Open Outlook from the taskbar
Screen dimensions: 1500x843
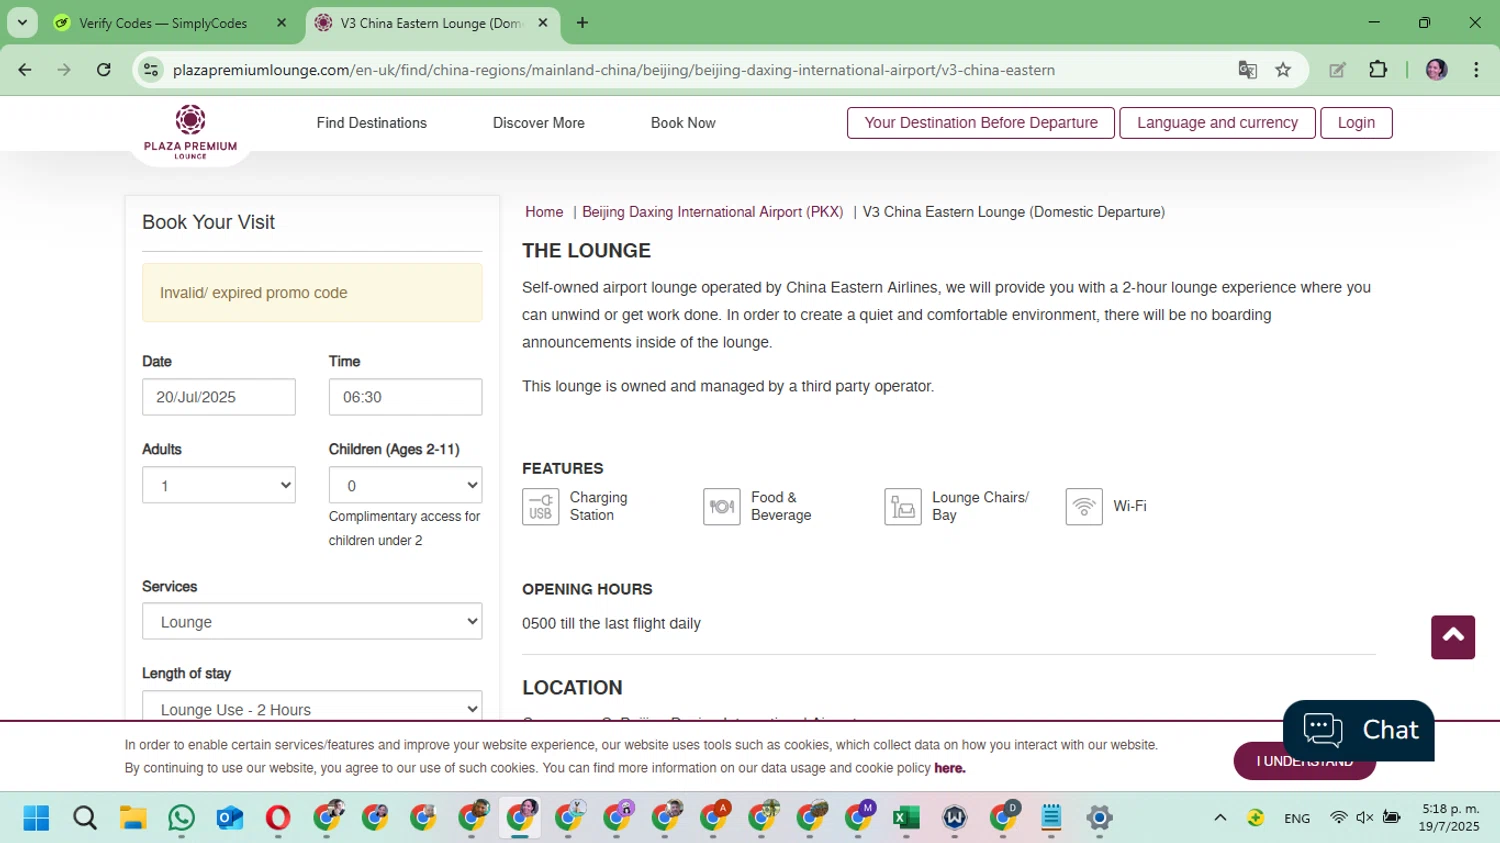(229, 818)
